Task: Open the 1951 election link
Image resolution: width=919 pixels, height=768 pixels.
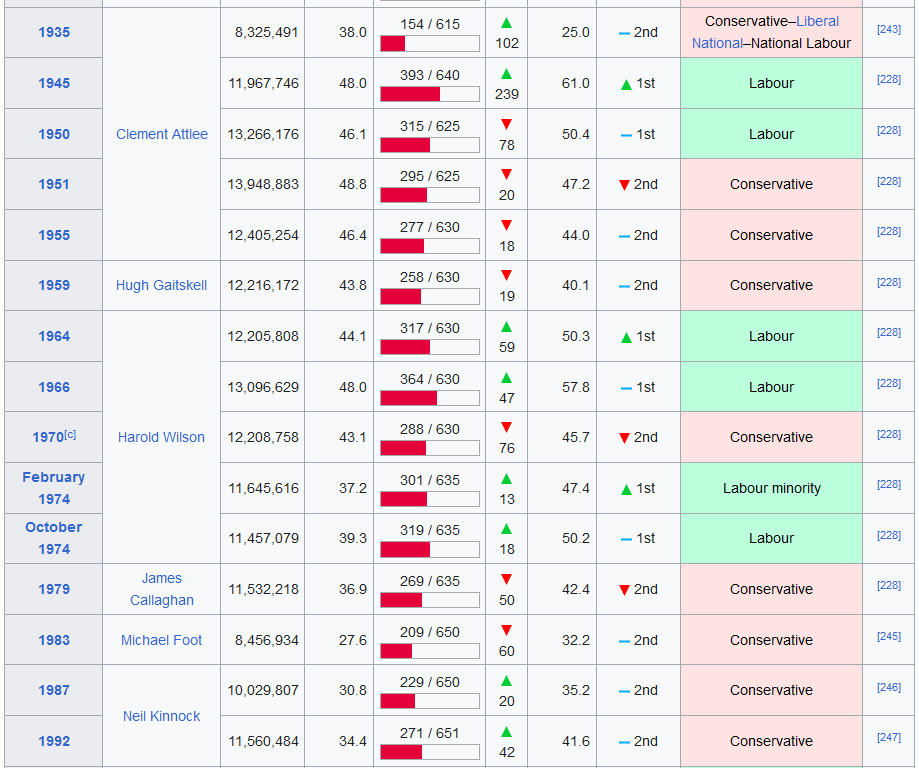Action: pyautogui.click(x=54, y=184)
